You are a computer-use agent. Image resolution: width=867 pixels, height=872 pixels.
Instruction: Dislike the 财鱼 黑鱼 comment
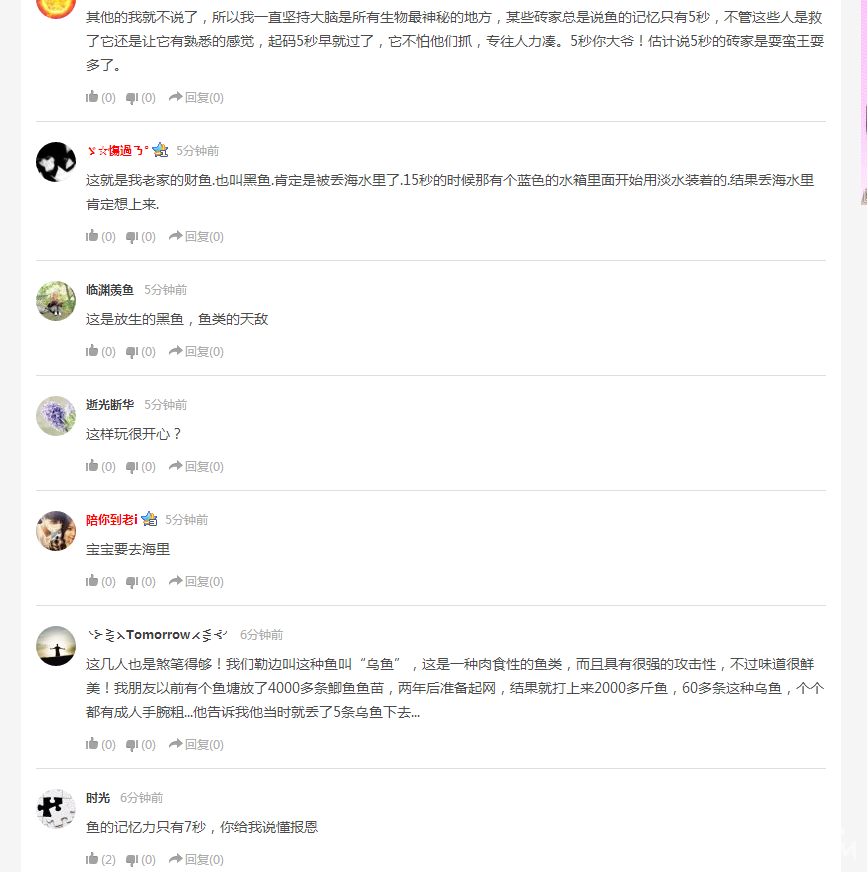(141, 237)
